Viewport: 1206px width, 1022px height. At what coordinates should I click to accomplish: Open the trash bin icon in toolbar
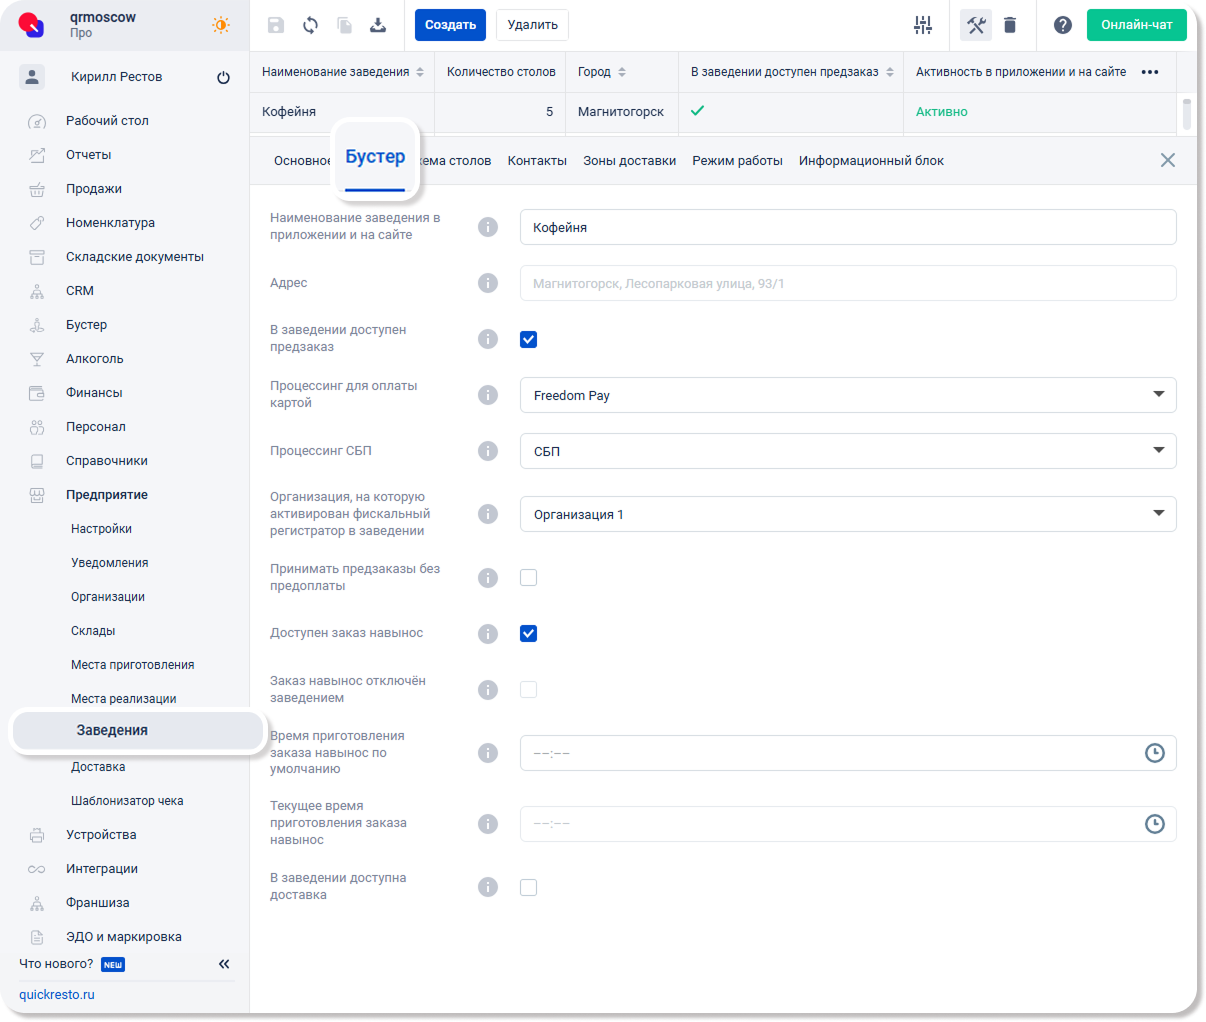pyautogui.click(x=1010, y=25)
